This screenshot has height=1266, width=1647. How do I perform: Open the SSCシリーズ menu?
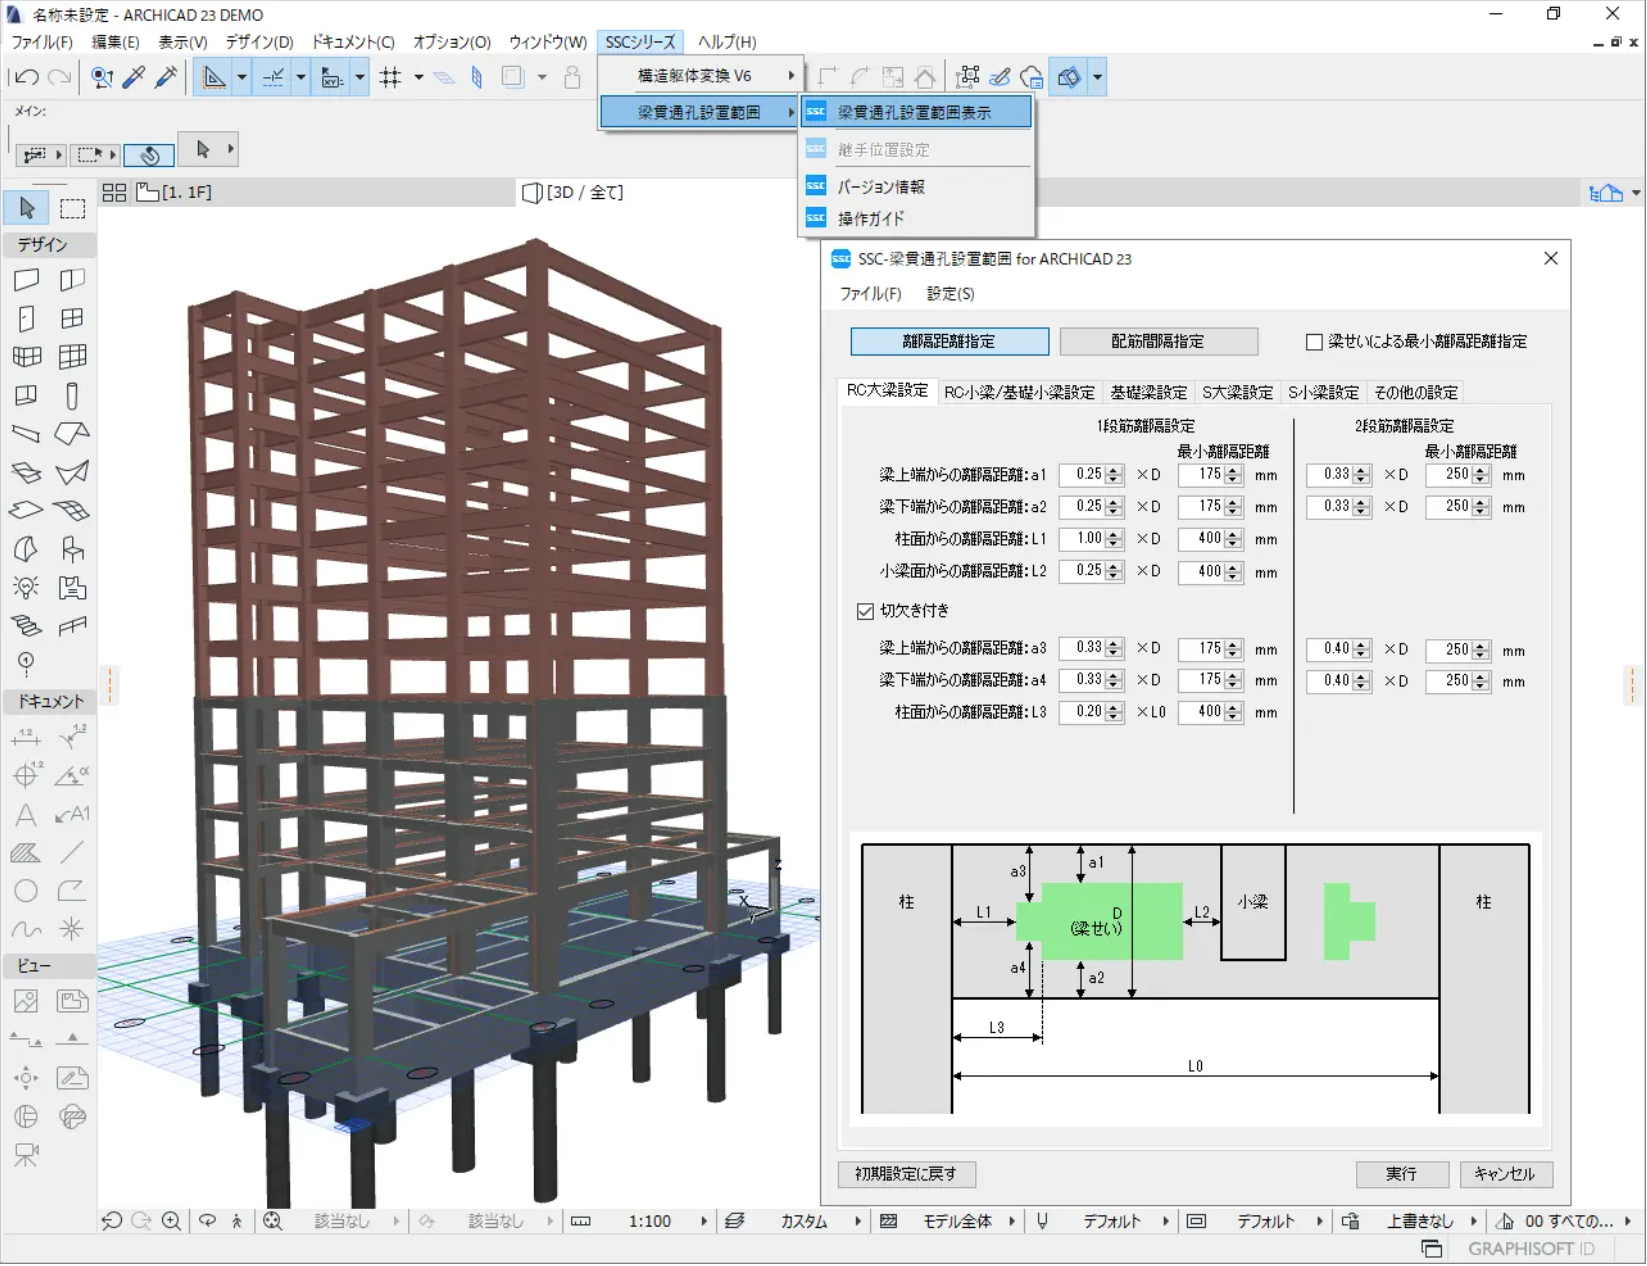(x=641, y=42)
